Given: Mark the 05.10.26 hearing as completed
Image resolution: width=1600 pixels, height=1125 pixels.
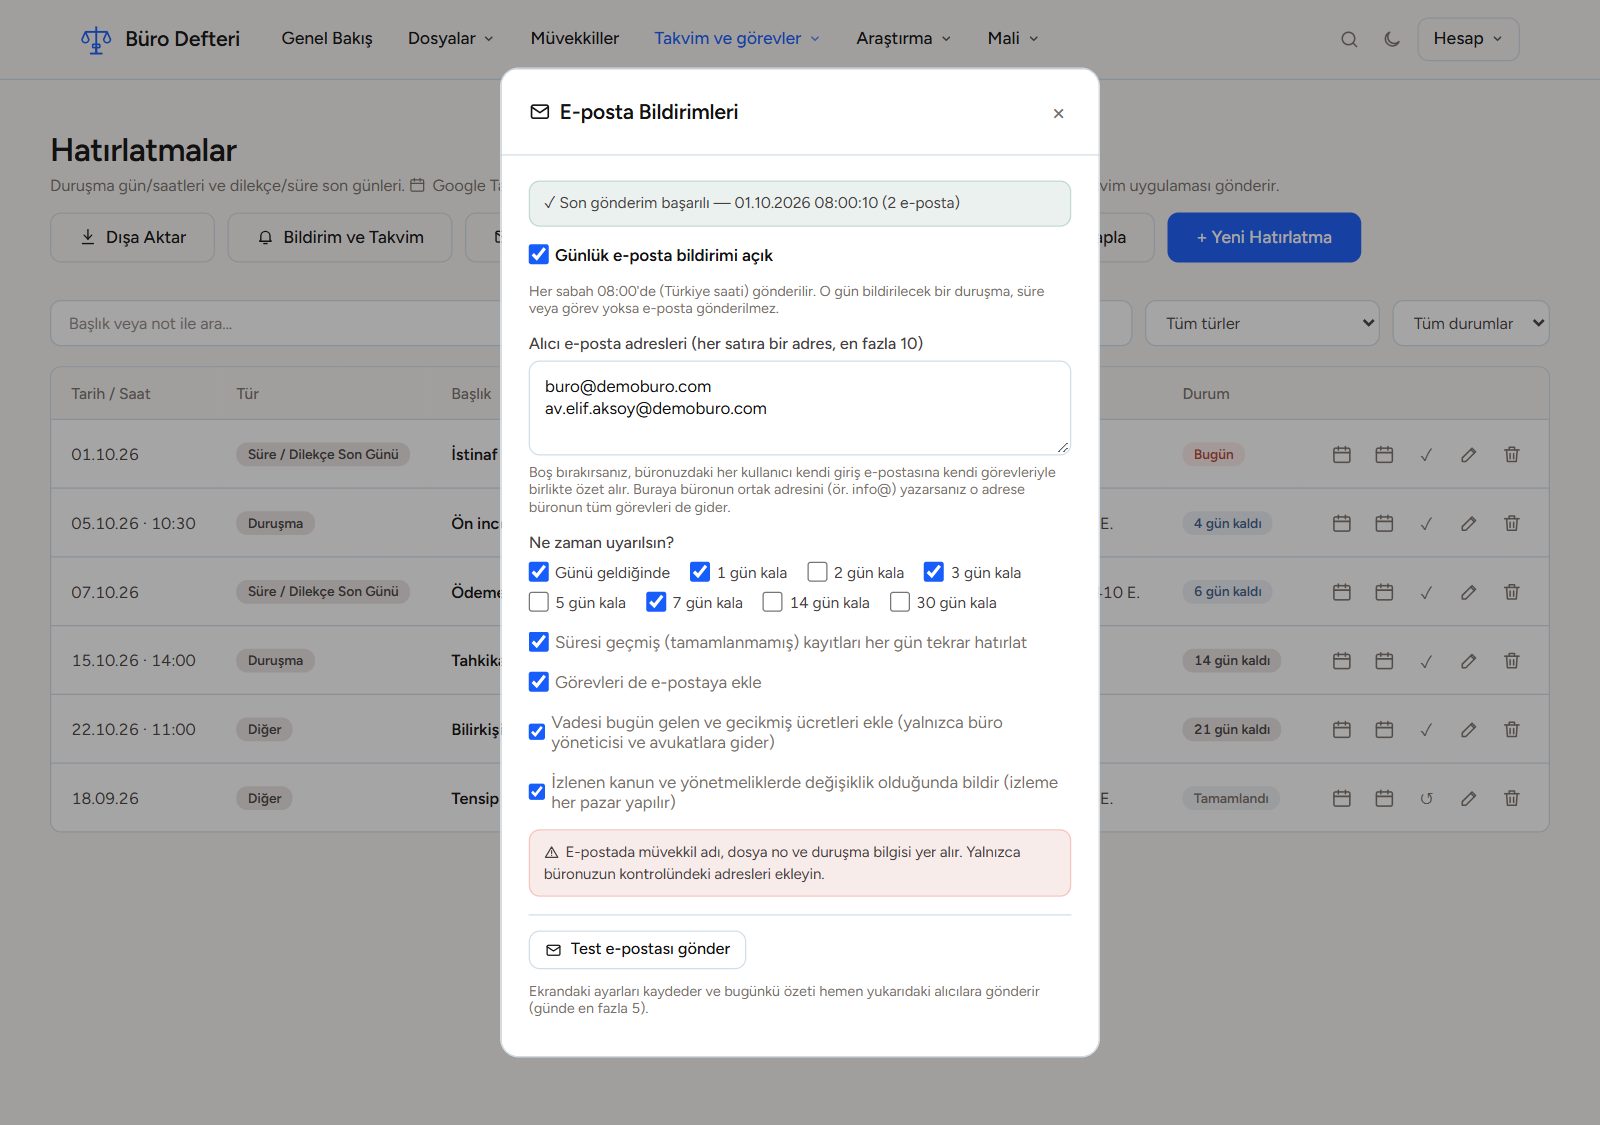Looking at the screenshot, I should pos(1426,524).
